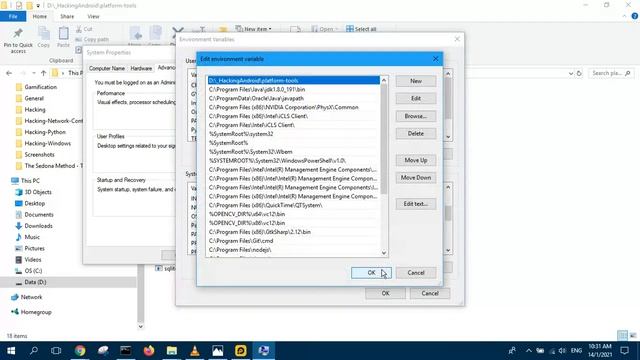Image resolution: width=640 pixels, height=360 pixels.
Task: Select the Home ribbon tab
Action: point(40,16)
